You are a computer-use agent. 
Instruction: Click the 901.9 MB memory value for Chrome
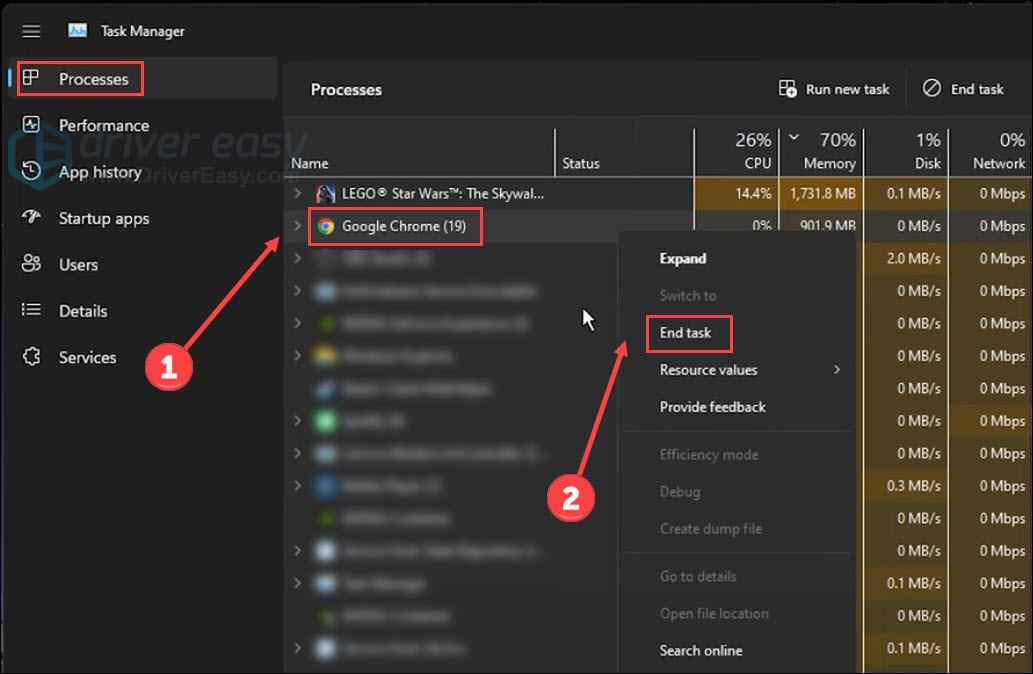point(827,225)
